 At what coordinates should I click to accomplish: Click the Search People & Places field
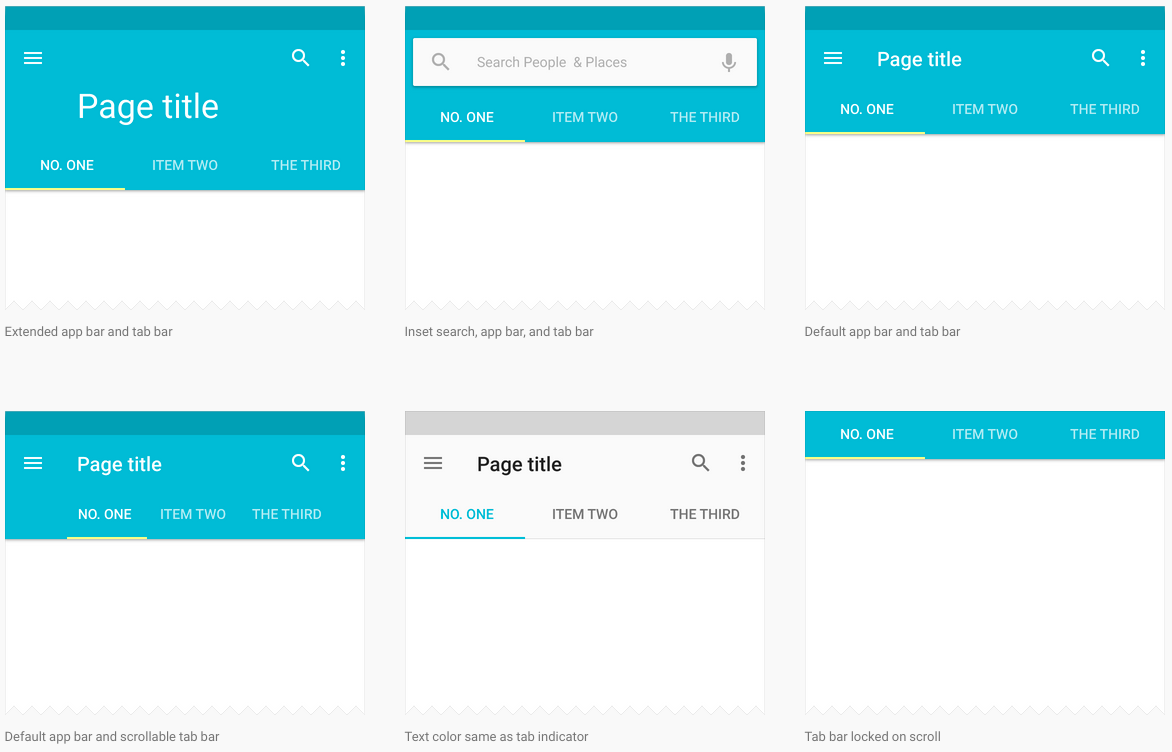585,62
